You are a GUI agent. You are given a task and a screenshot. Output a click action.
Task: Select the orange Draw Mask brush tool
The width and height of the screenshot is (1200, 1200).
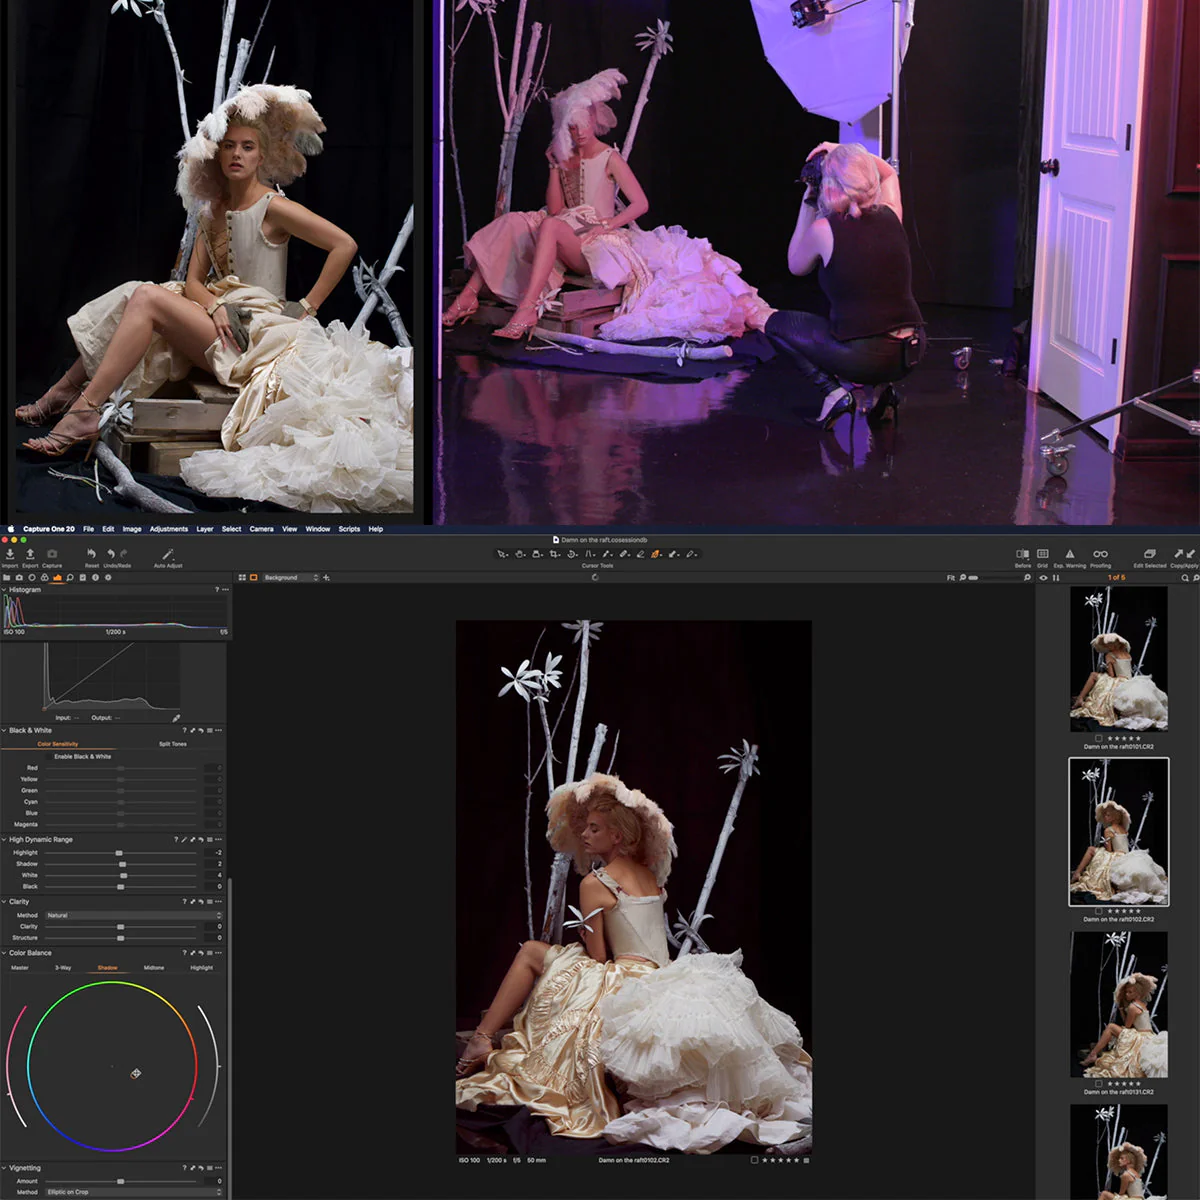coord(656,553)
